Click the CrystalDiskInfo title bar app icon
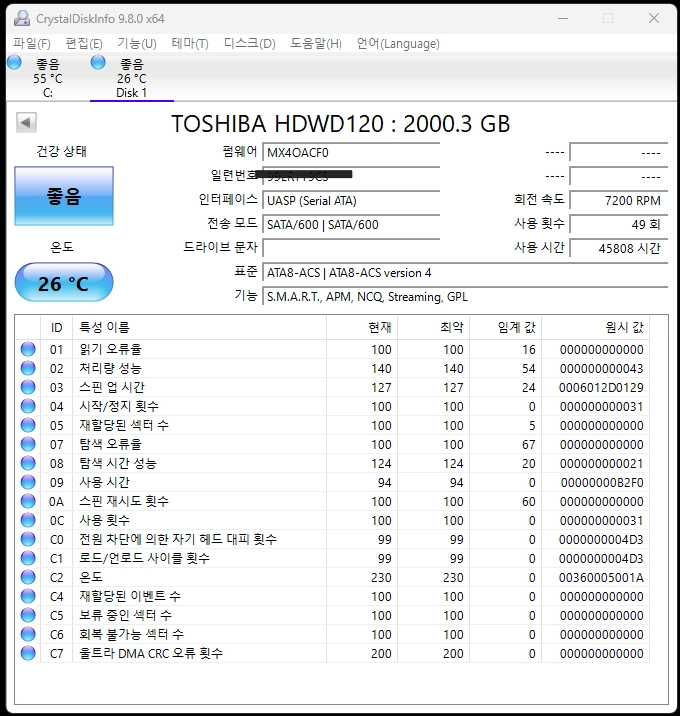The image size is (680, 716). pyautogui.click(x=22, y=18)
